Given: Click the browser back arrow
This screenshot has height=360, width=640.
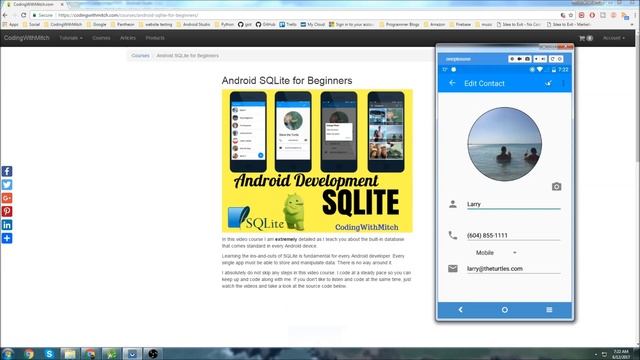Looking at the screenshot, I should (5, 15).
